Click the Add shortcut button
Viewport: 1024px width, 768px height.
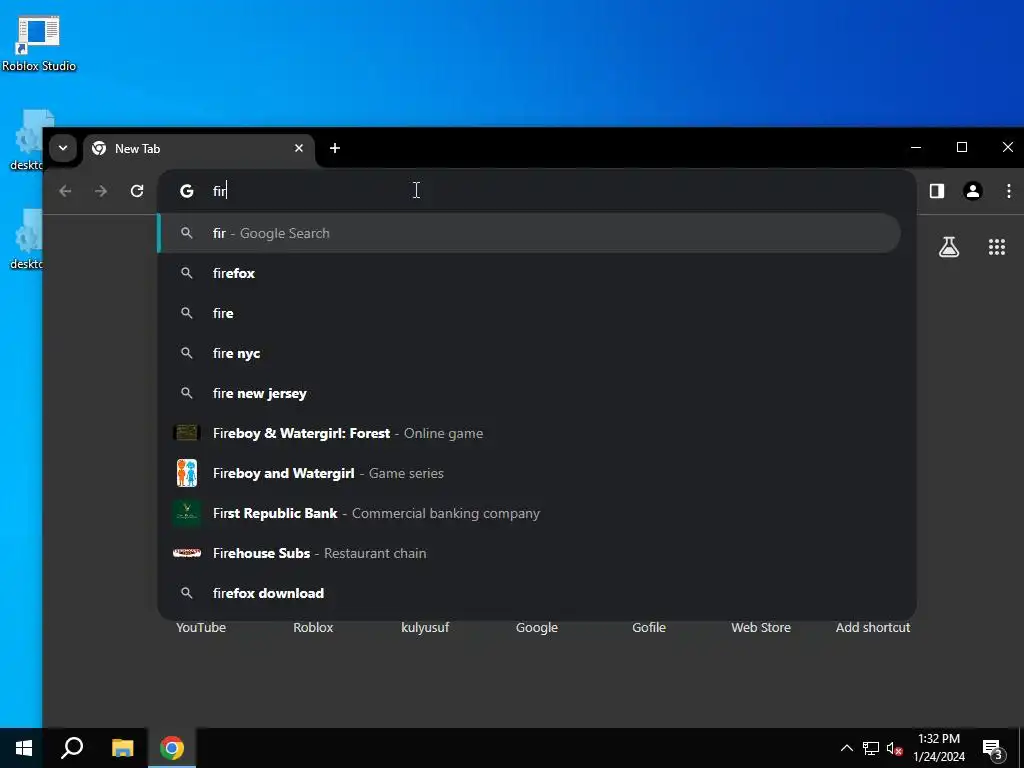[873, 628]
